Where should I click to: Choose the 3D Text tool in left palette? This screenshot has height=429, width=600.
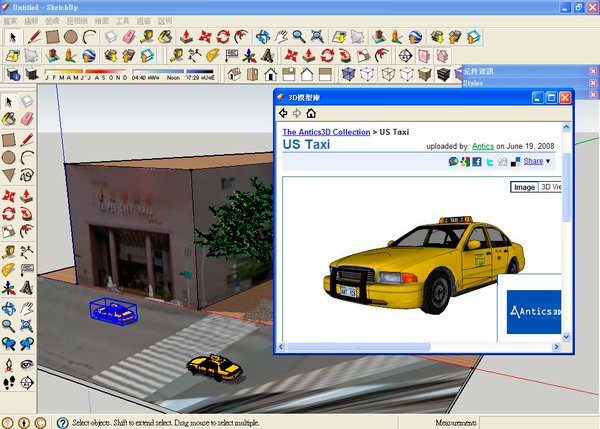[26, 288]
